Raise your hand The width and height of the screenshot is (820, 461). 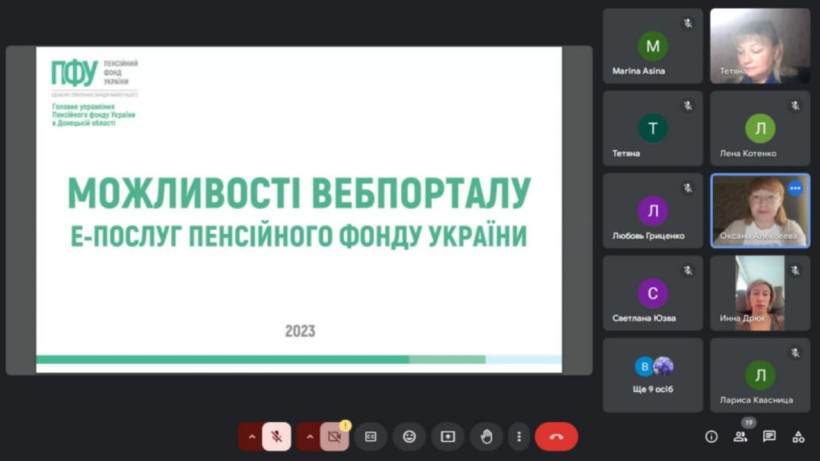pos(486,436)
